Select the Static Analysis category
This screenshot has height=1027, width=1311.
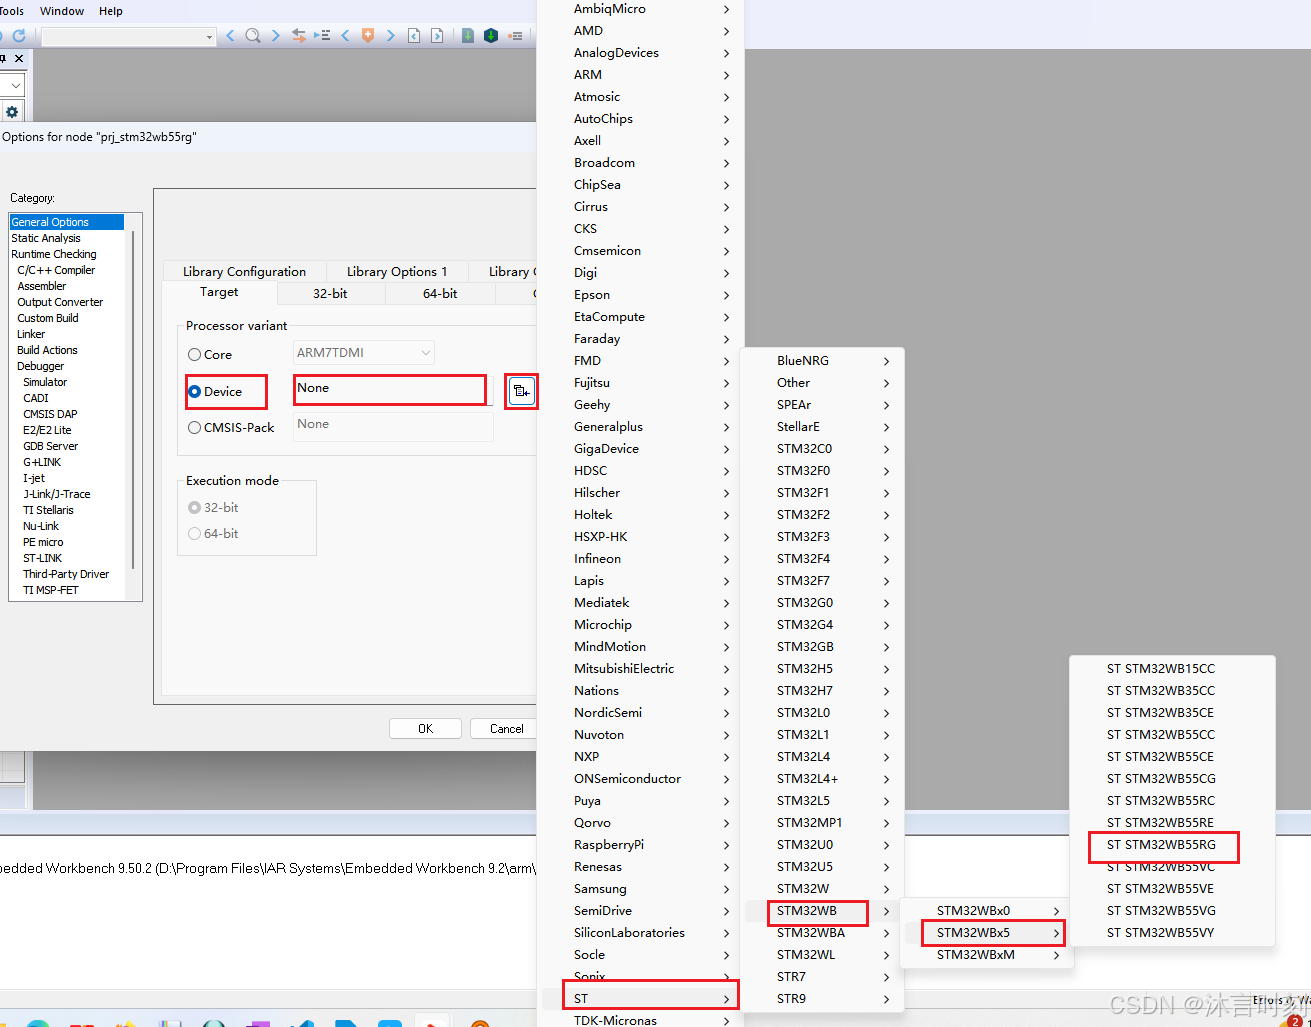pyautogui.click(x=46, y=238)
